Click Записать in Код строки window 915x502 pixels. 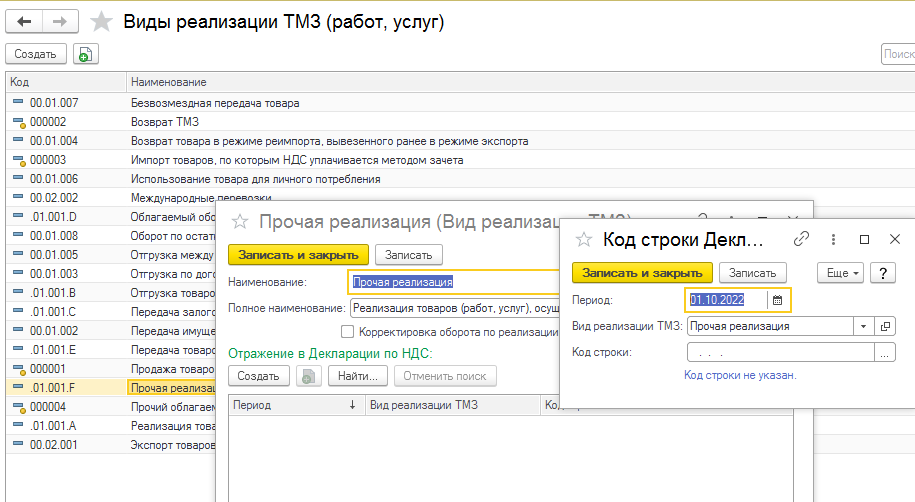click(x=753, y=273)
